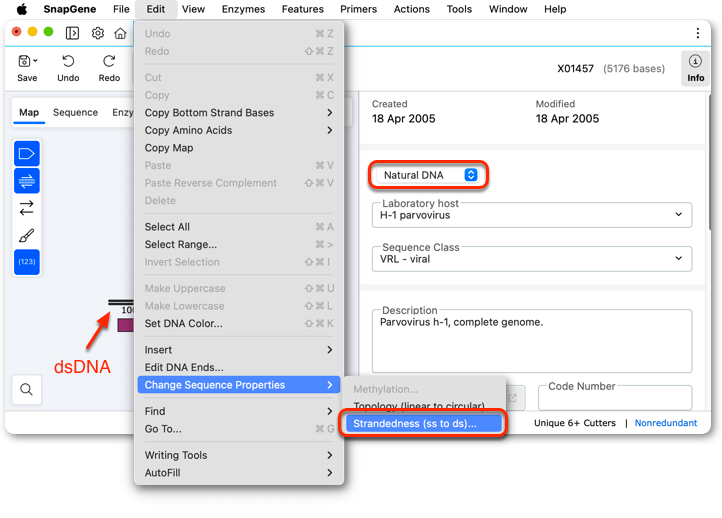Open the Tools menu
Viewport: 722px width, 518px height.
click(459, 9)
